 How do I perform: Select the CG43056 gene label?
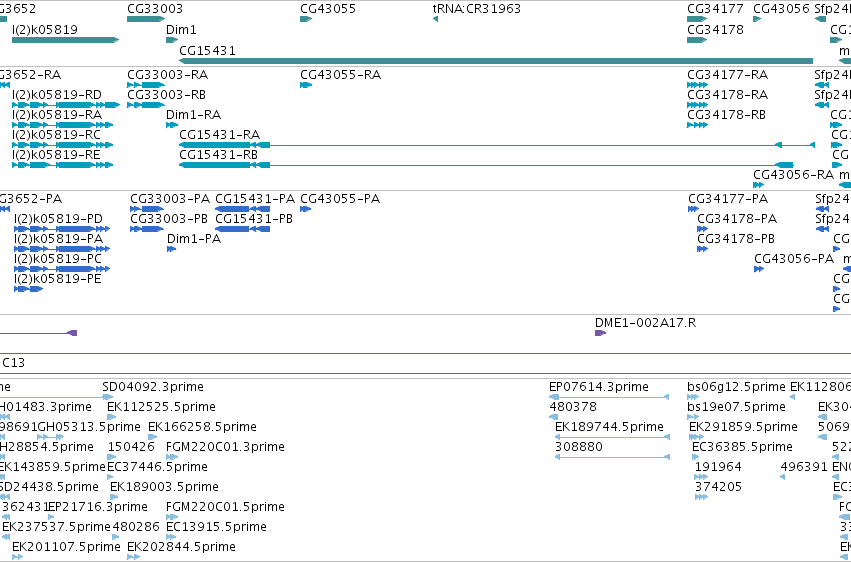[781, 9]
